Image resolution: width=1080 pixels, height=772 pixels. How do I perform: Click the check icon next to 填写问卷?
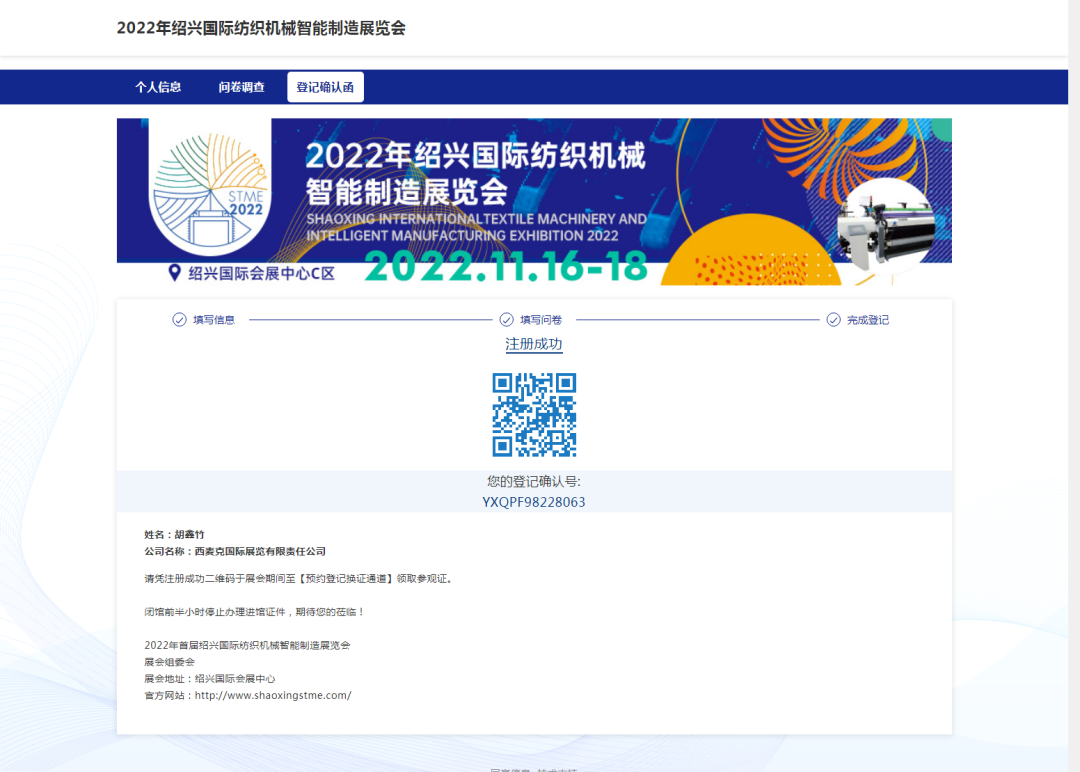click(506, 320)
